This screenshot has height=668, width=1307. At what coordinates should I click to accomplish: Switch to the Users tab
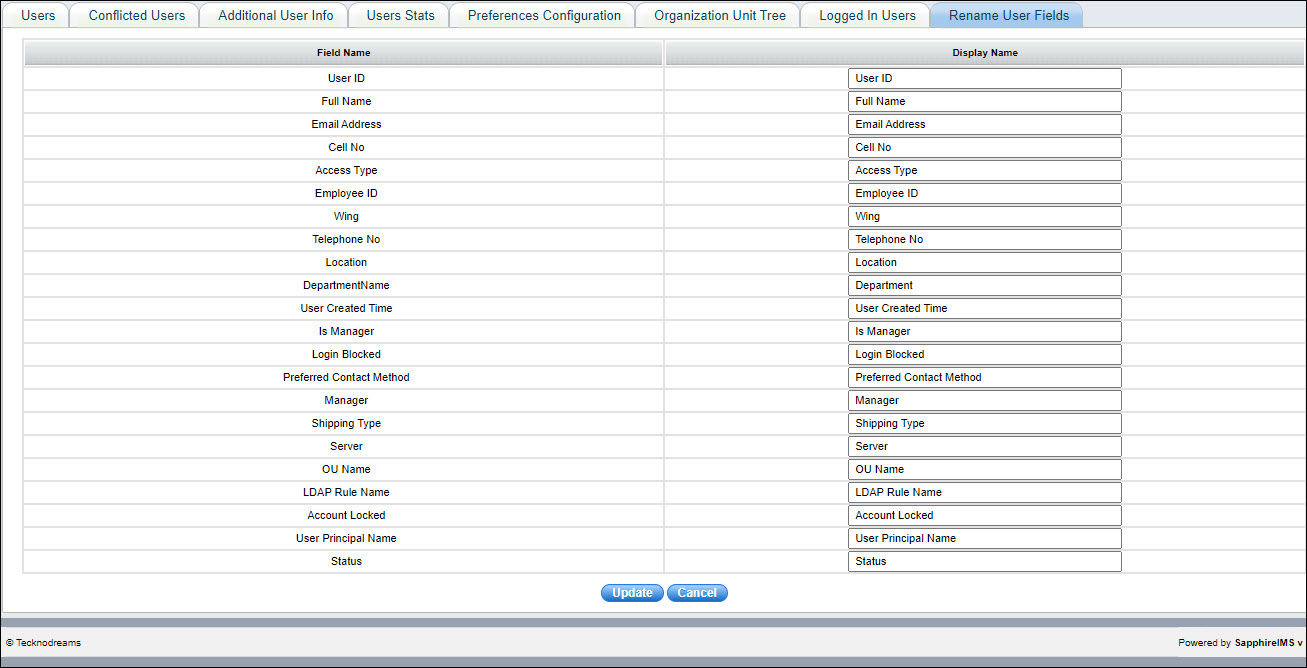click(38, 15)
